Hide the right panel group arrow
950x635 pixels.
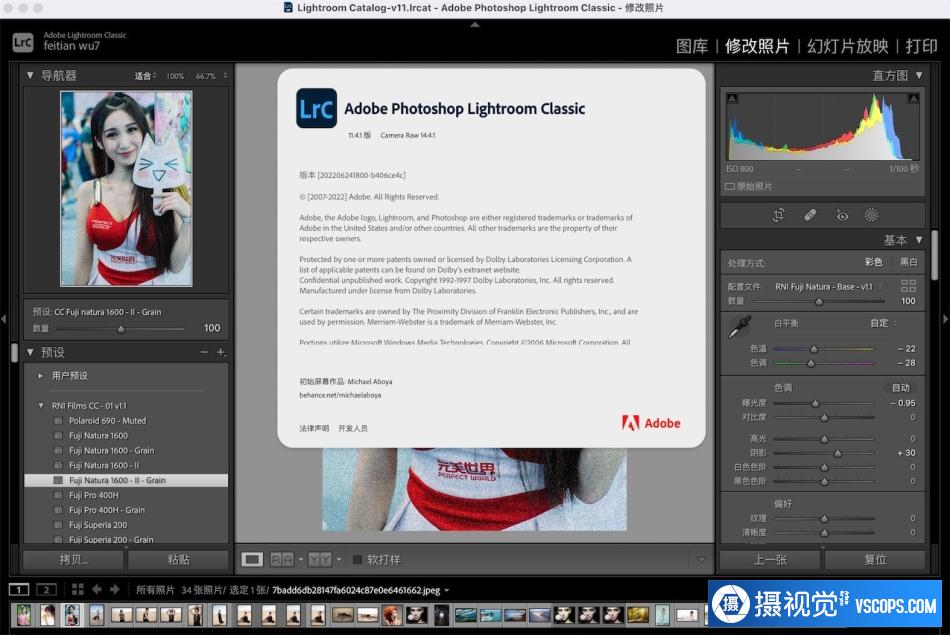[945, 319]
